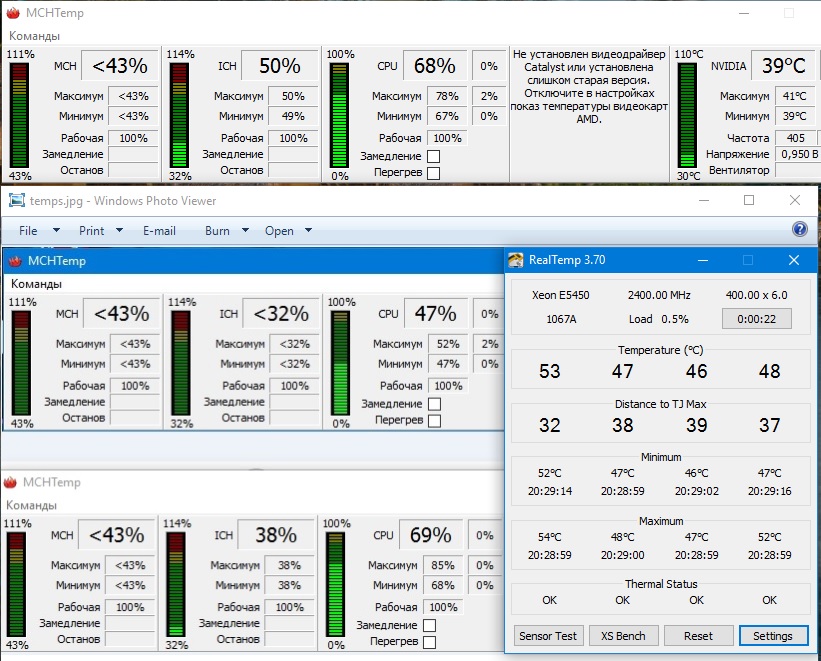Choose E-mail in Photo Viewer toolbar
821x661 pixels.
[x=159, y=230]
